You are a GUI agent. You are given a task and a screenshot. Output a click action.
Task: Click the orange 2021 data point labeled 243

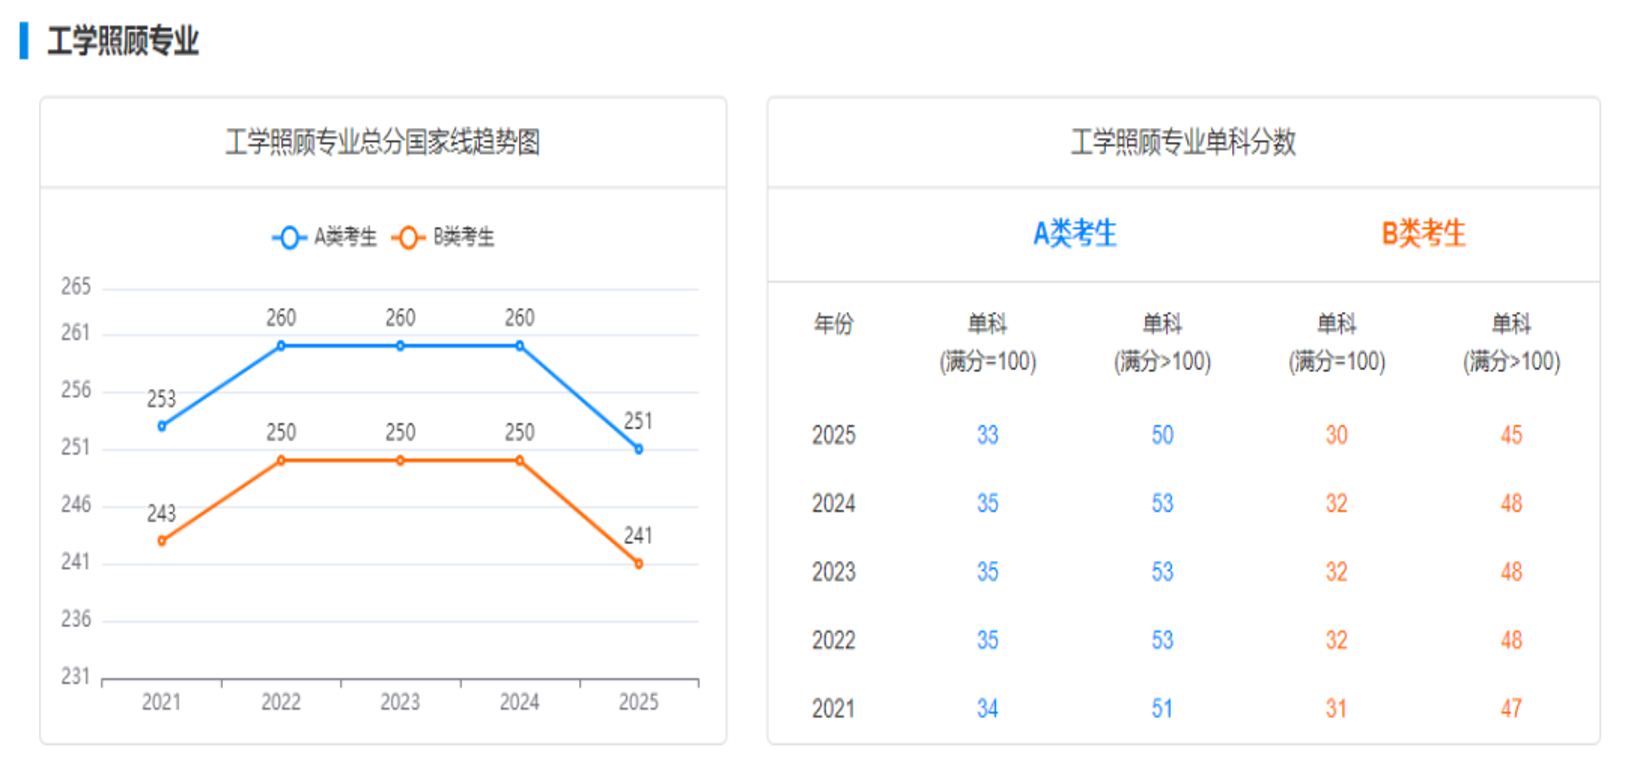[162, 541]
